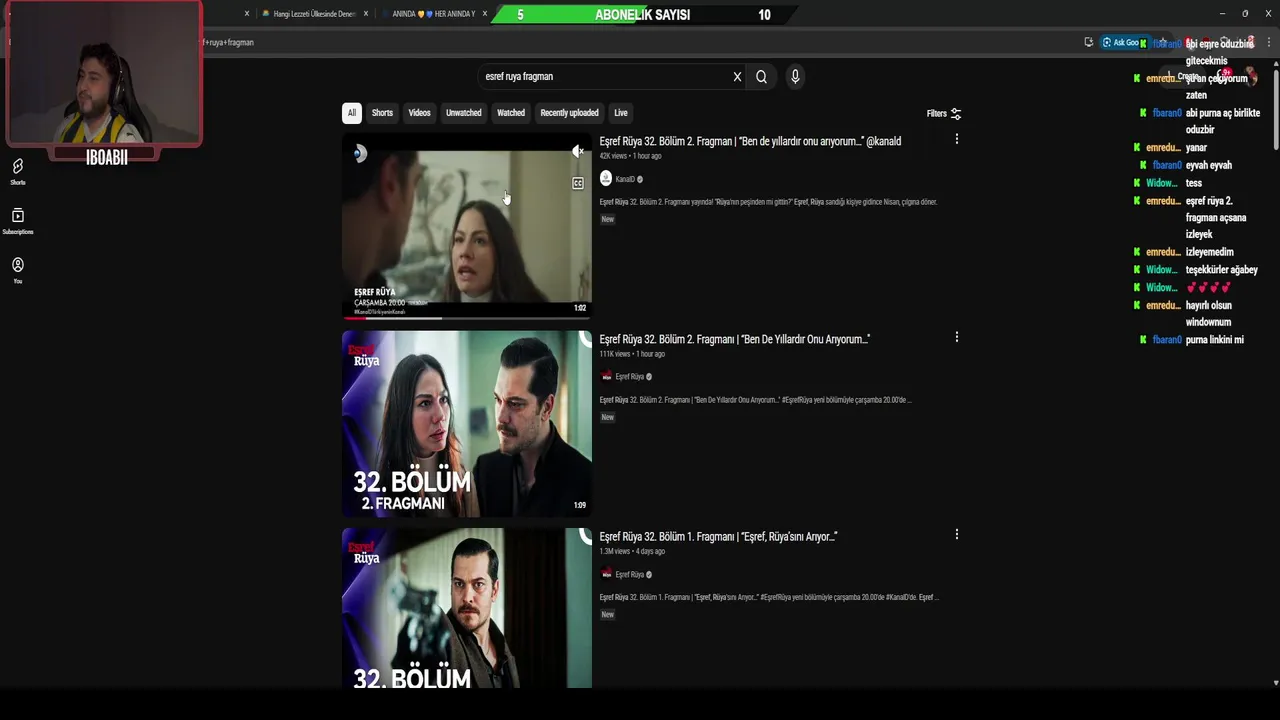The image size is (1280, 720).
Task: Select the Videos filter chip
Action: click(419, 113)
